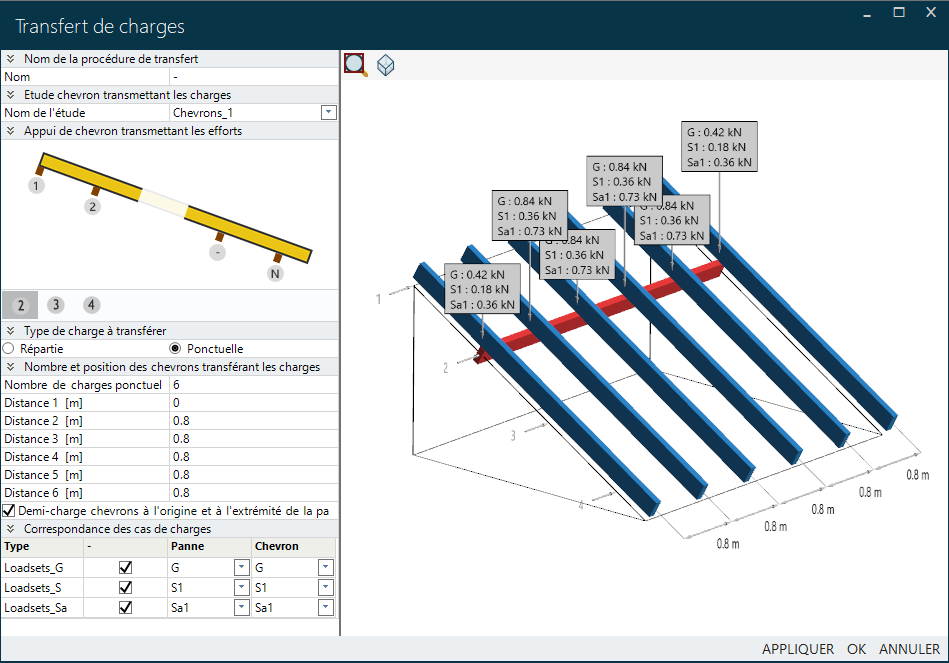
Task: Select support marker 2 on chevron diagram
Action: tap(92, 206)
